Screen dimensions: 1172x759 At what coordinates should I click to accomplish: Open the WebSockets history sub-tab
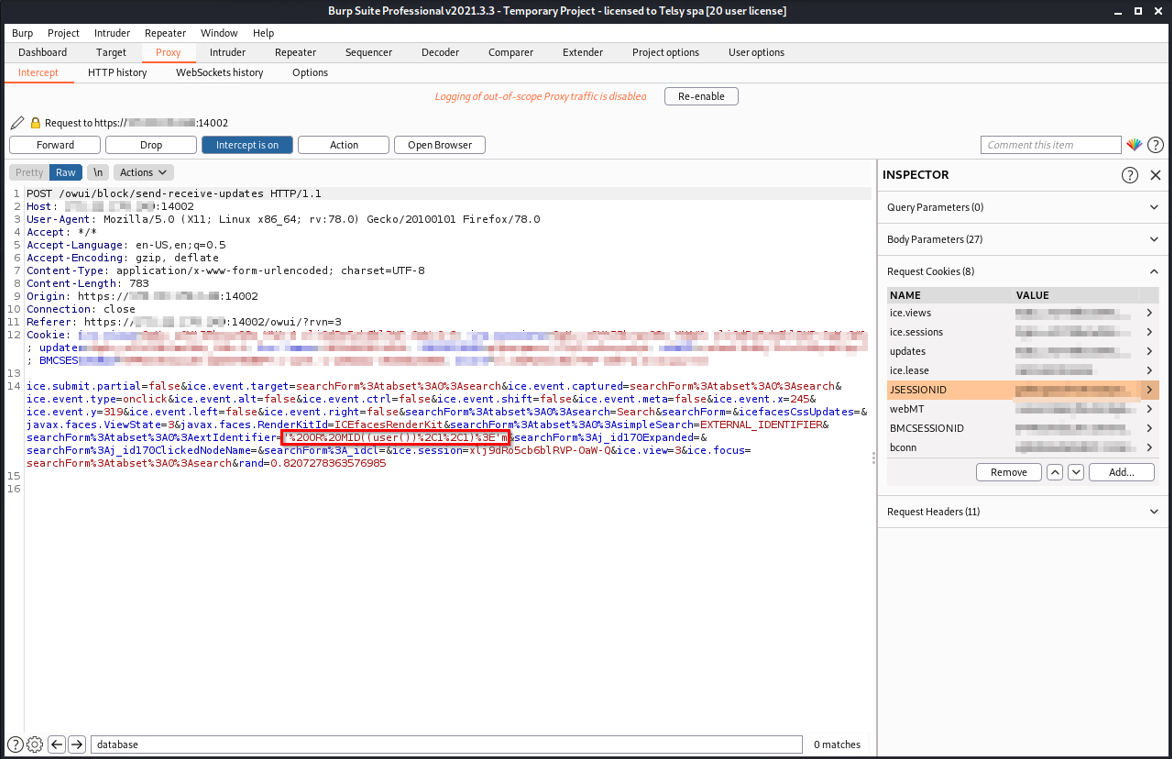(220, 73)
